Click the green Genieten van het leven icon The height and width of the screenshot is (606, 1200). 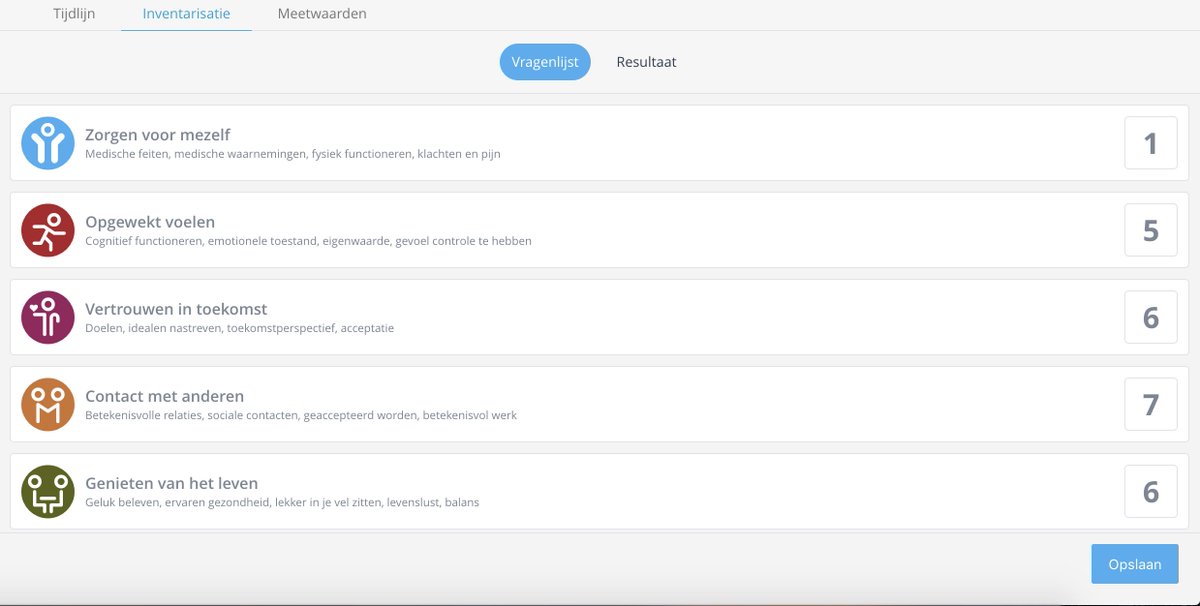coord(48,491)
